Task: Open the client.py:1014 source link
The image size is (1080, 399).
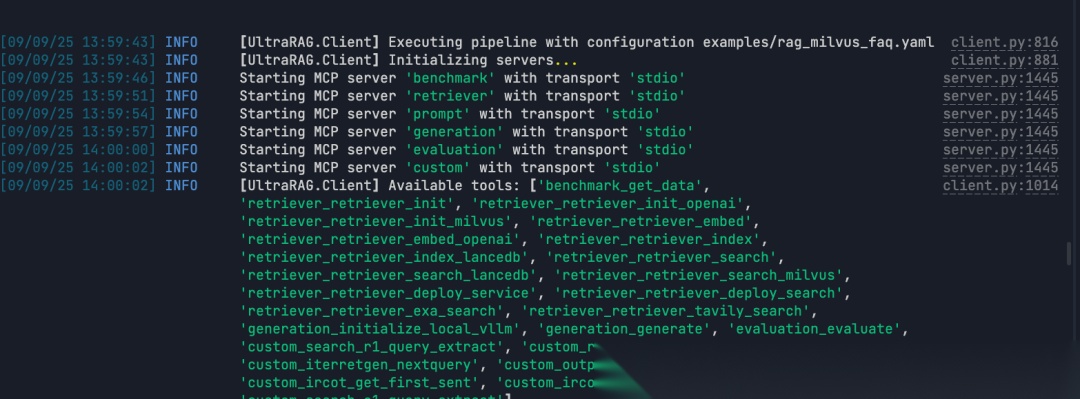Action: point(1000,186)
